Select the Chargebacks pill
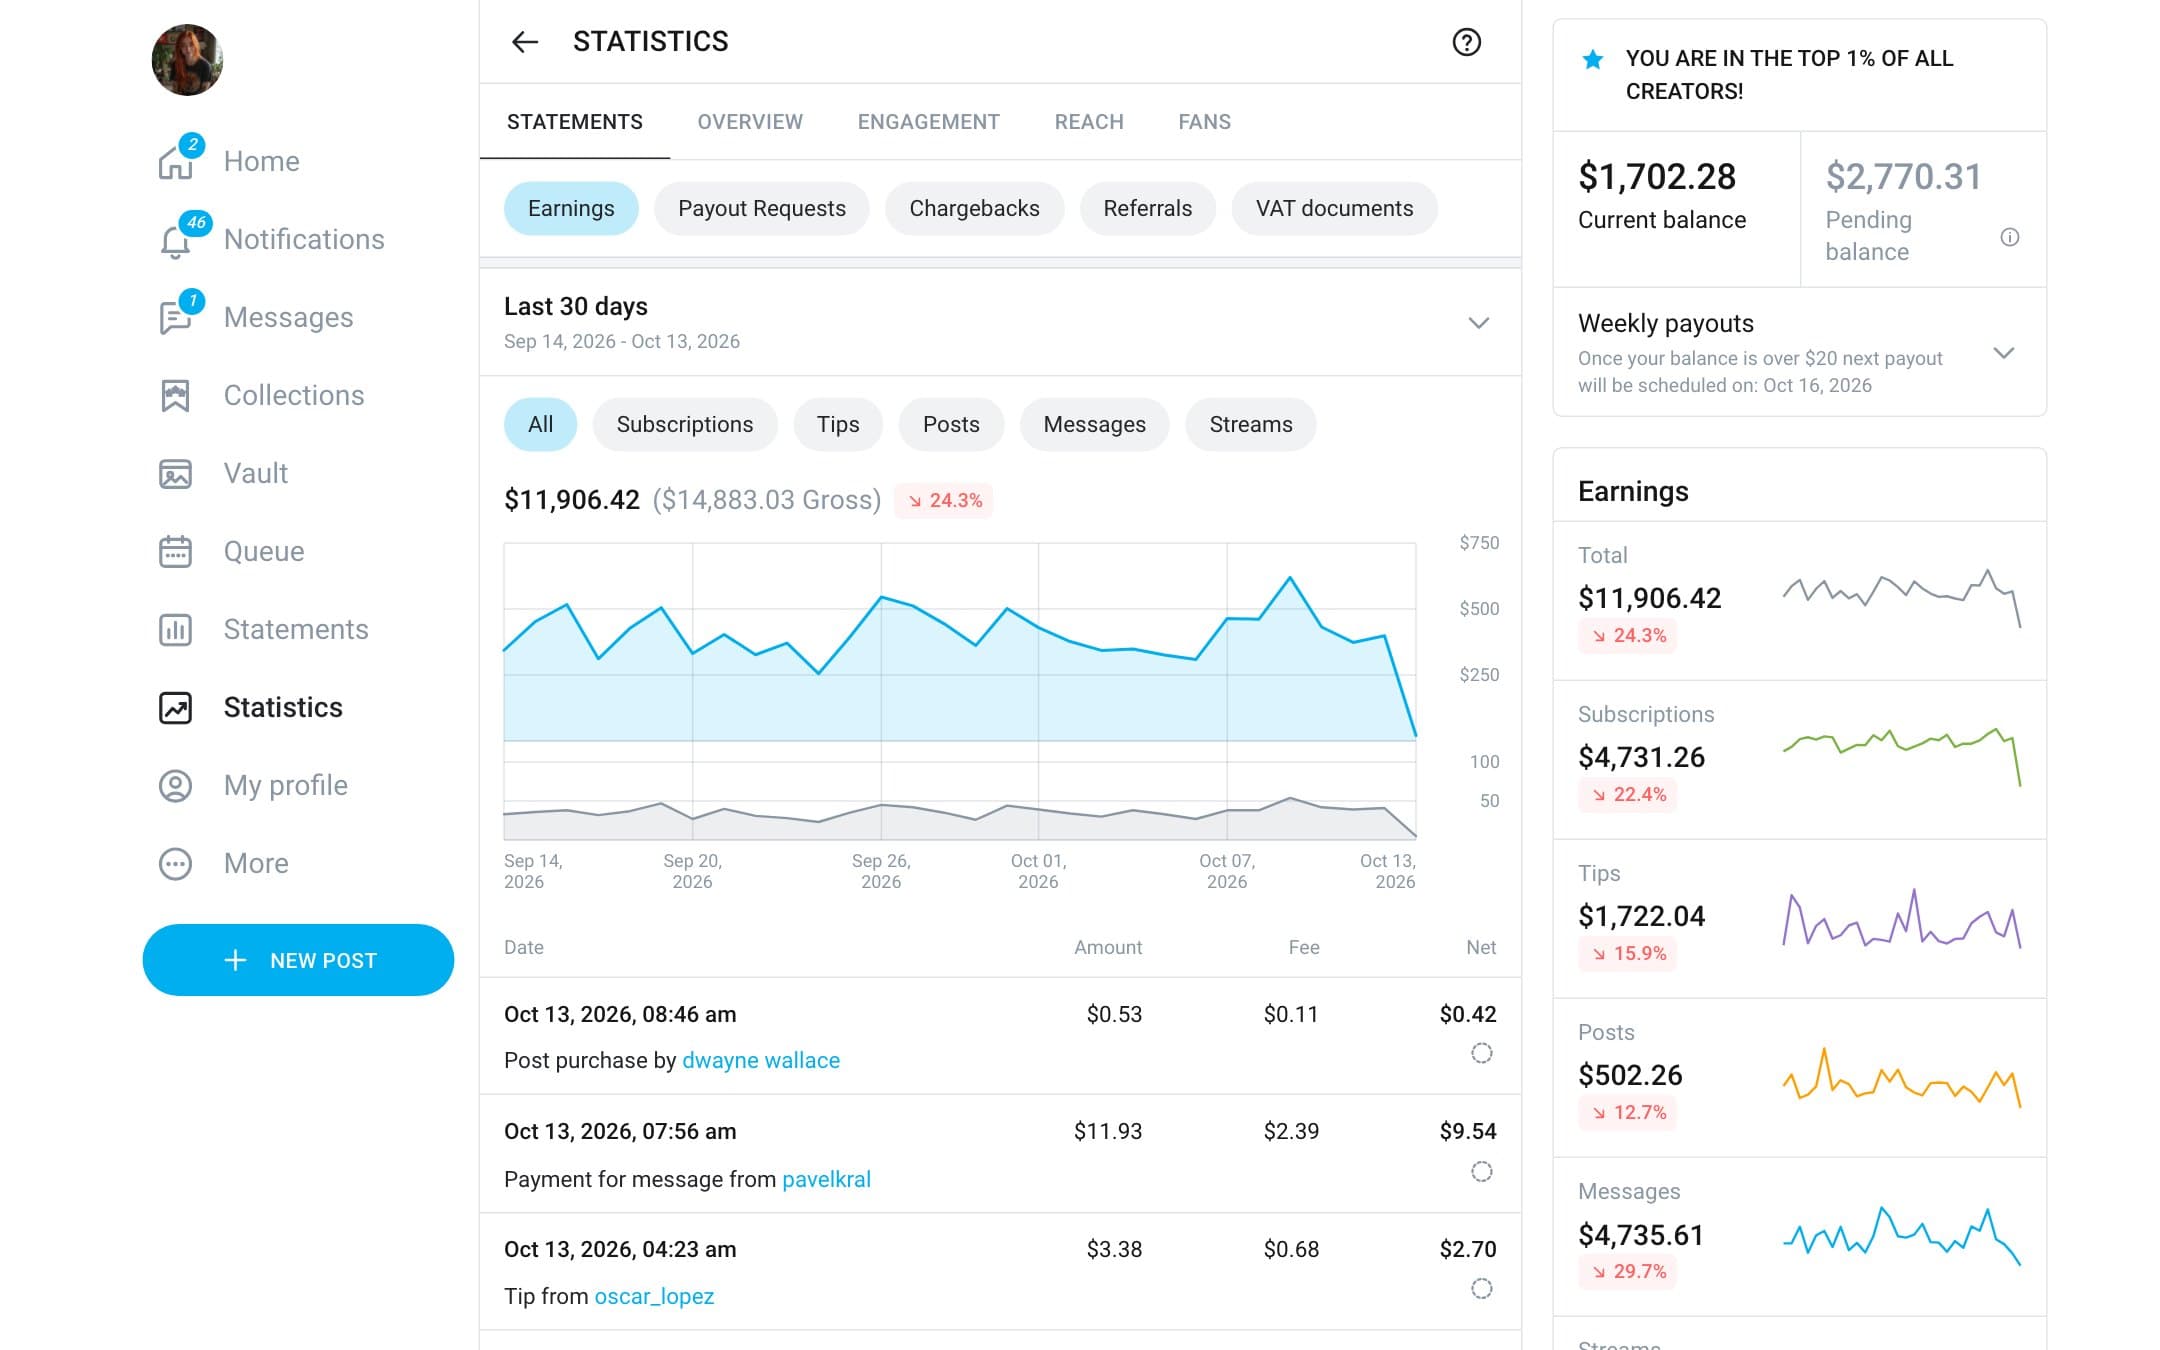Viewport: 2160px width, 1350px height. [x=974, y=209]
